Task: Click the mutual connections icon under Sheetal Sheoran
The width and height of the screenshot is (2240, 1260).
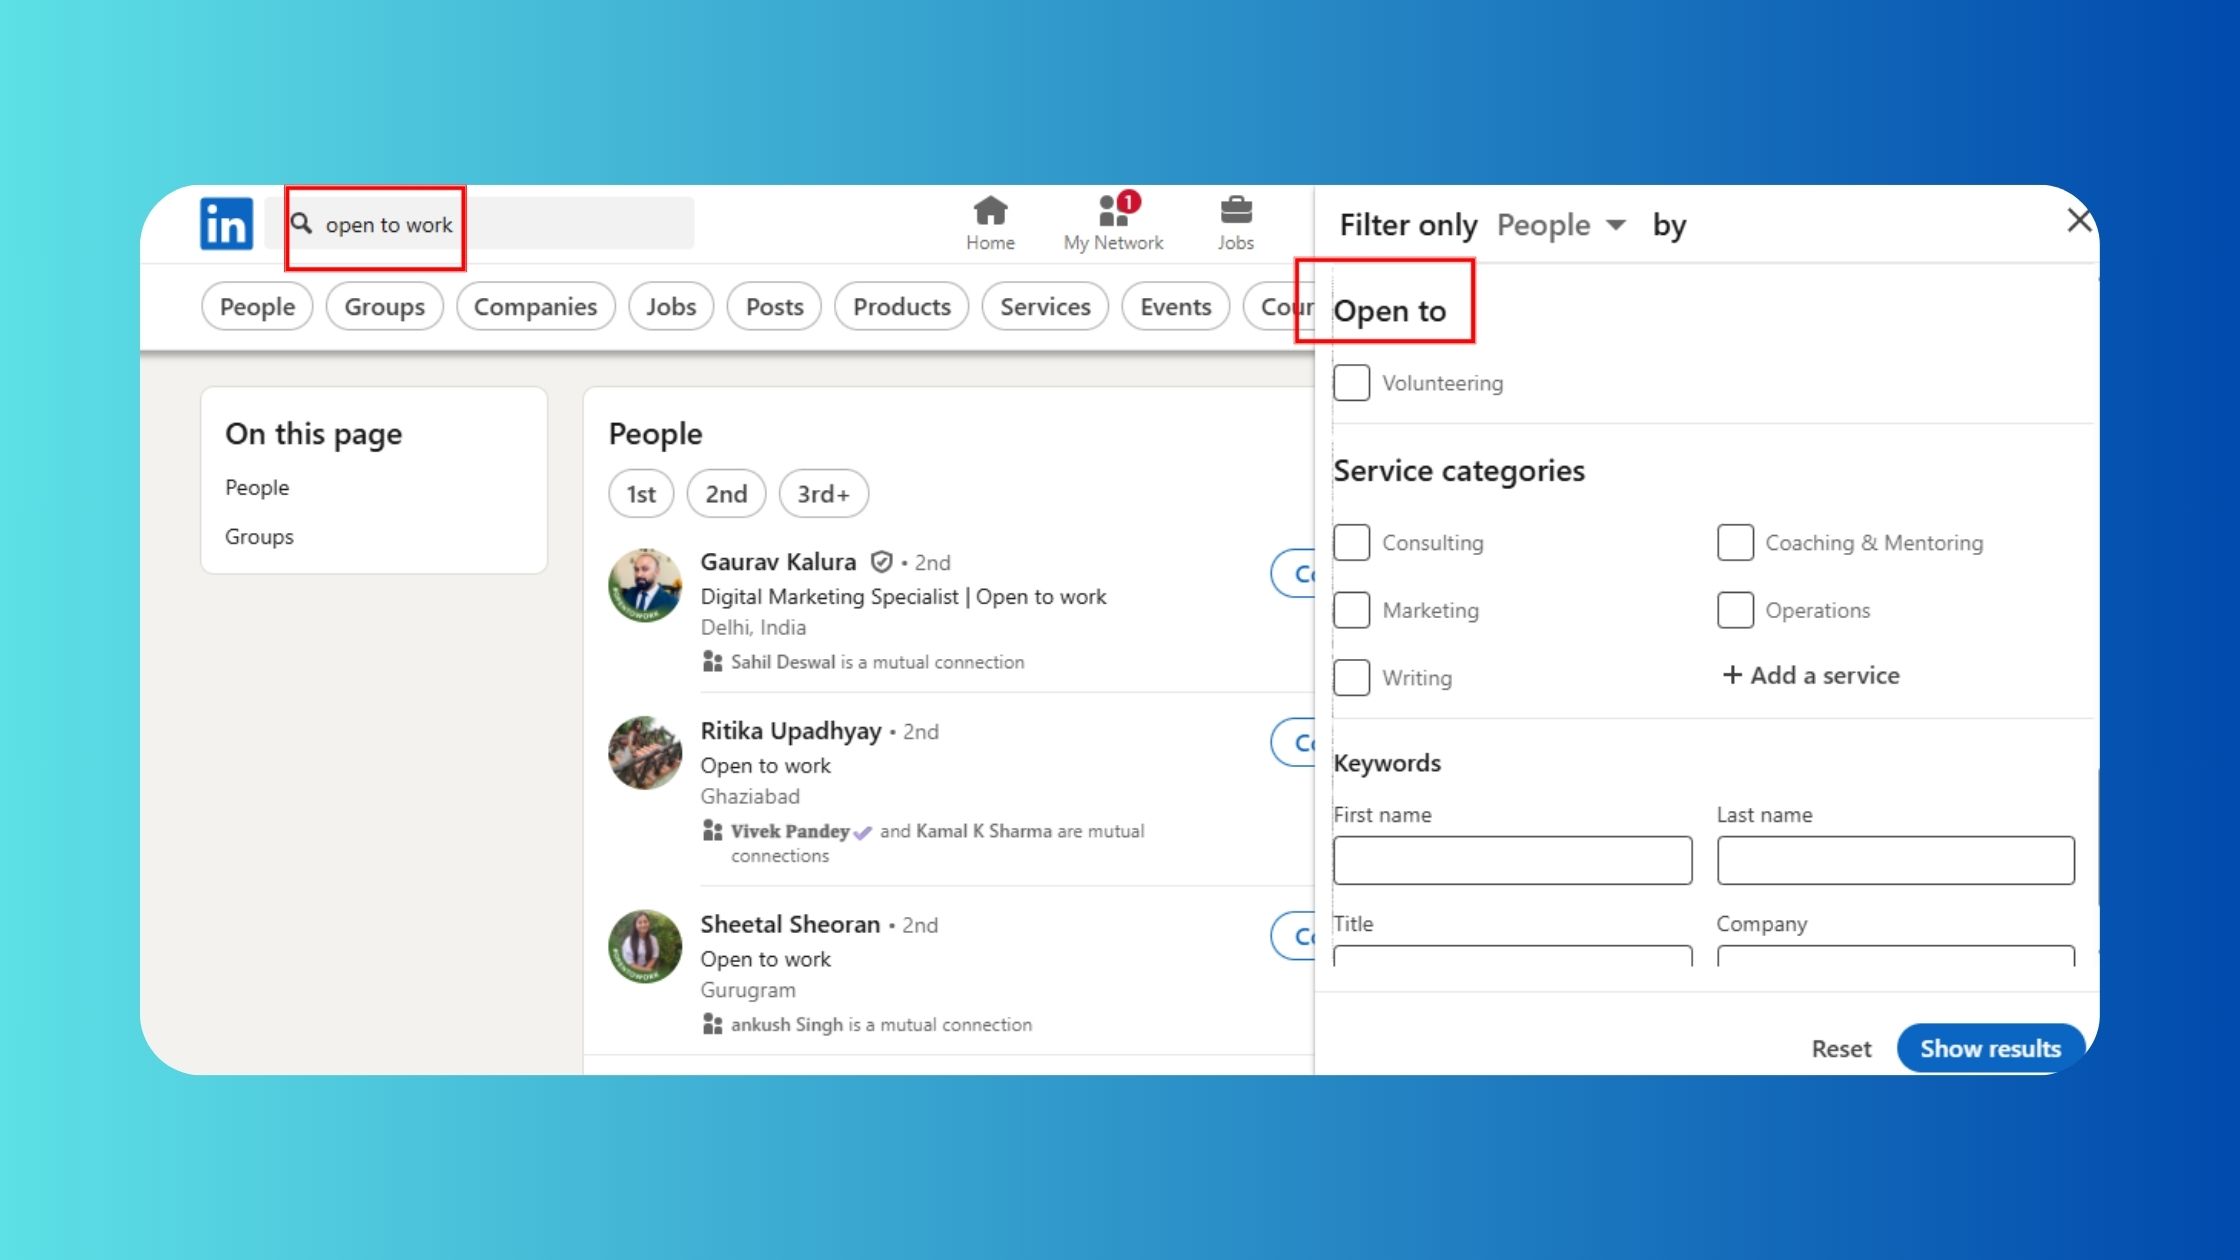Action: [x=712, y=1024]
